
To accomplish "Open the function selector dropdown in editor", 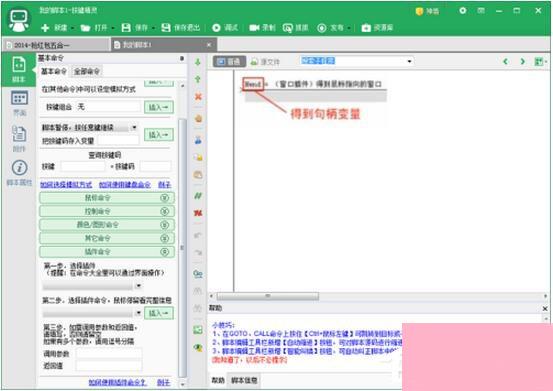I will 409,61.
